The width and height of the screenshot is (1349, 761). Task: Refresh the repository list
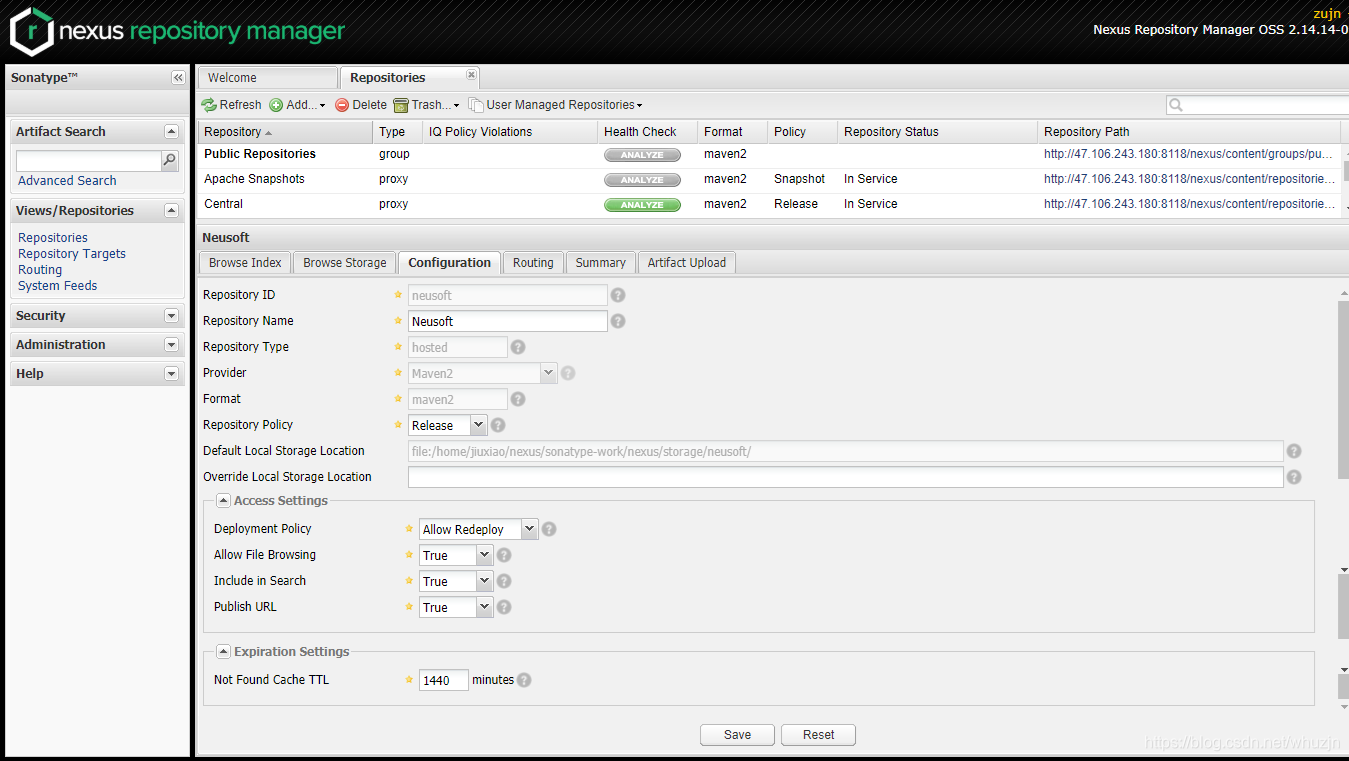[231, 105]
